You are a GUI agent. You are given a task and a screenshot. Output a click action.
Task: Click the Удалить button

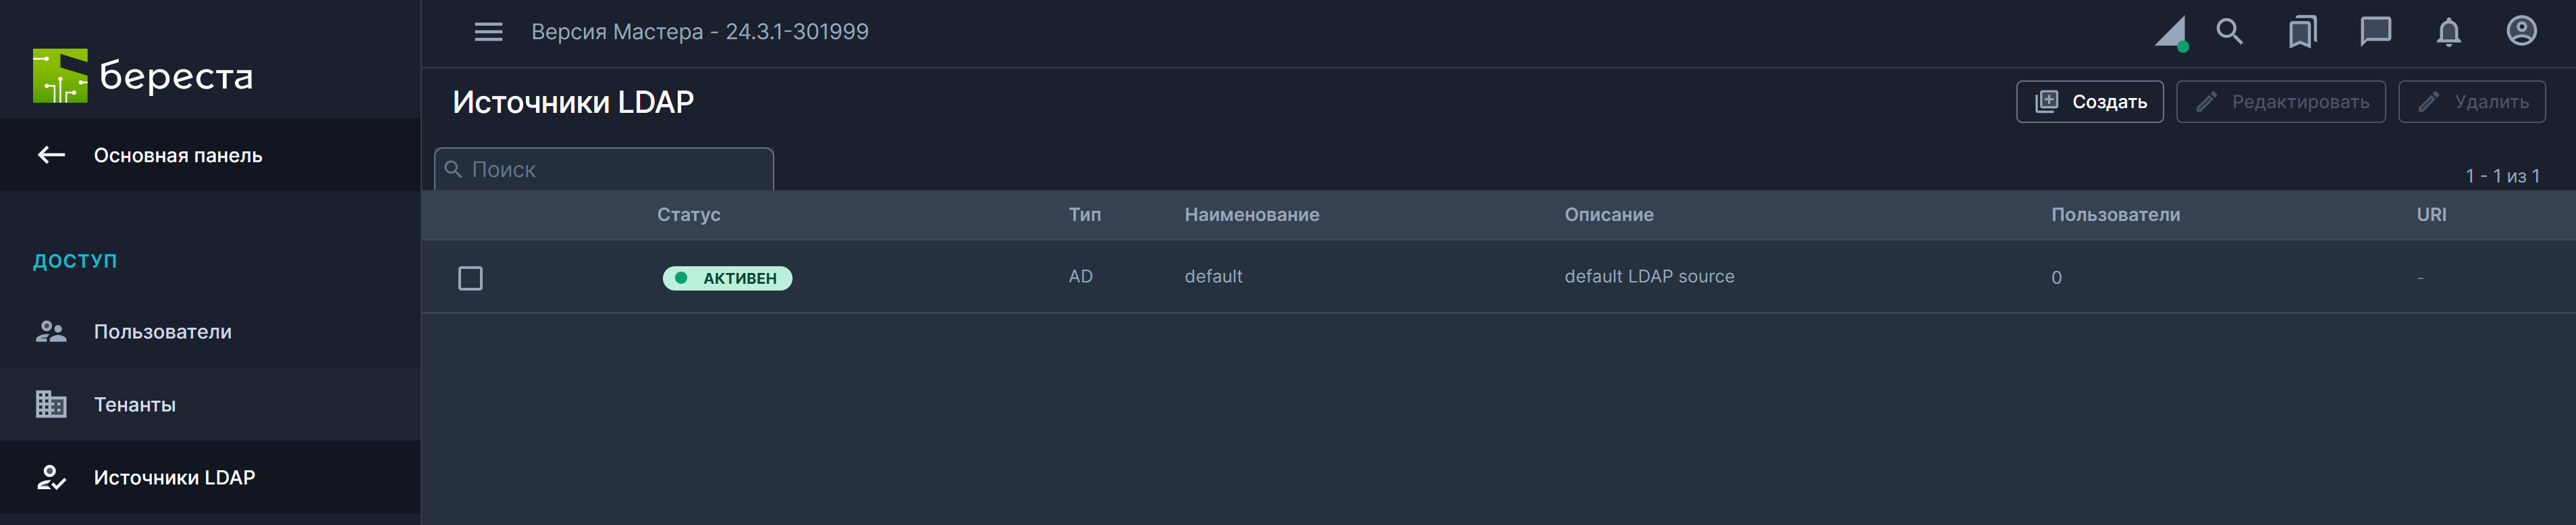(x=2471, y=102)
